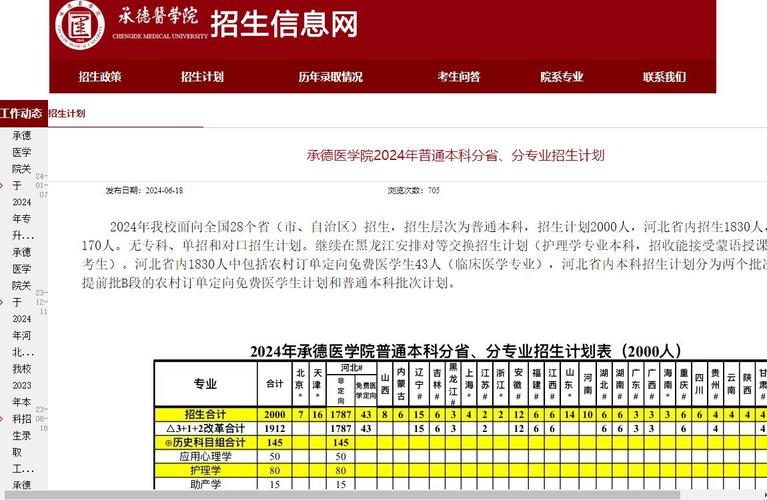Click the 应用心理学 row label

[x=205, y=456]
